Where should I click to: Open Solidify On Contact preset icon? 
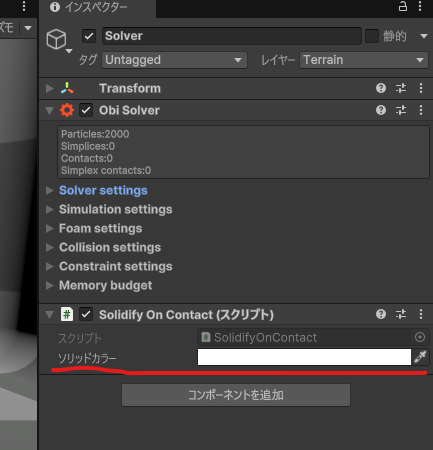(x=401, y=314)
